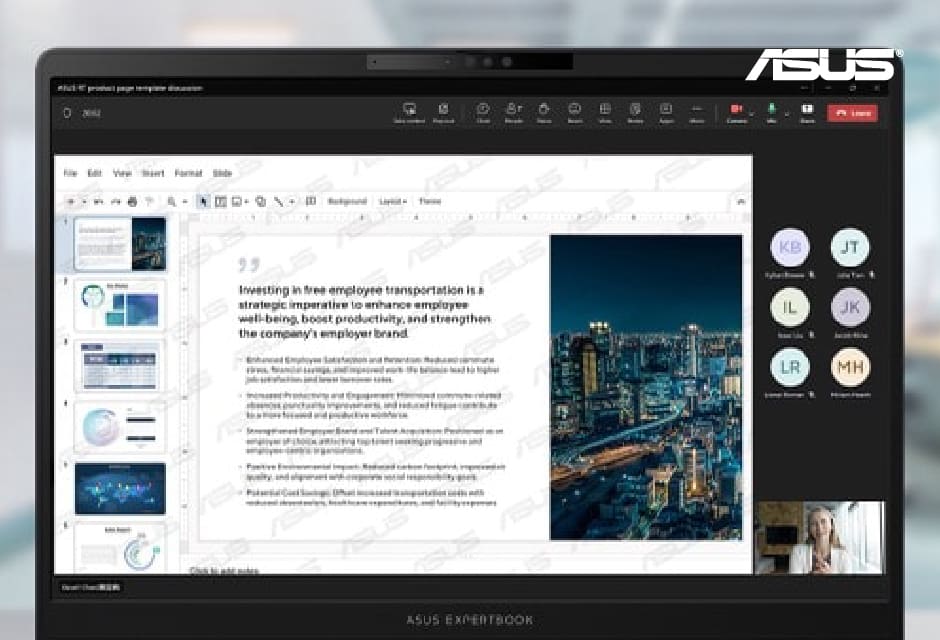
Task: Click the red Leave button
Action: 852,113
